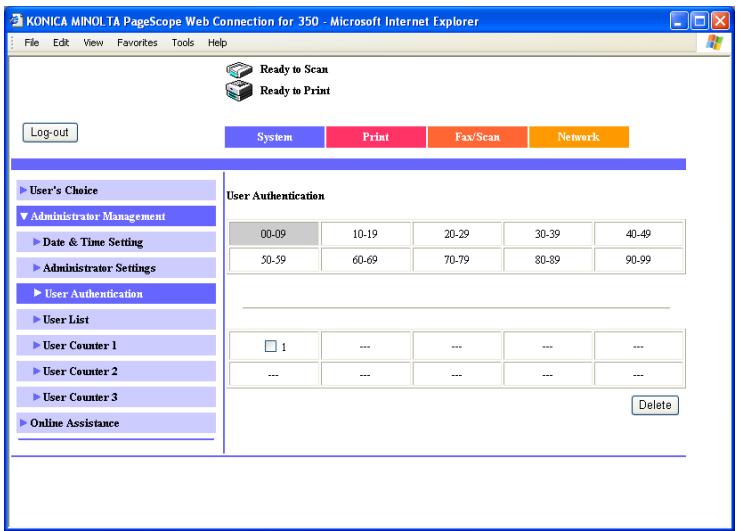Open the Favorites menu
Screen dimensions: 737x531
coord(137,43)
